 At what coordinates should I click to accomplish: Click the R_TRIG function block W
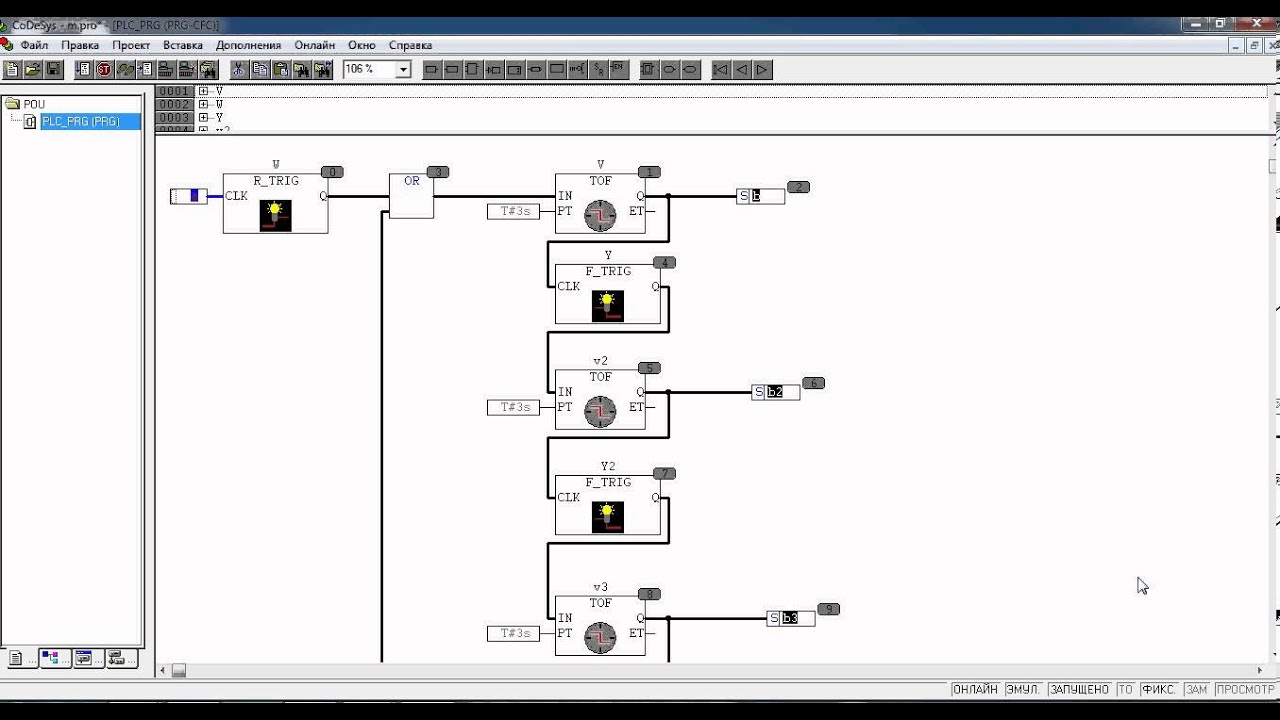point(275,203)
